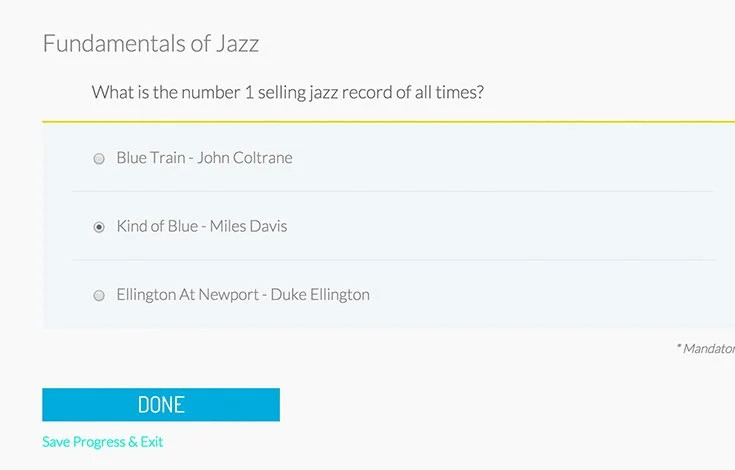
Task: Click empty space in Blue Train option row
Action: tap(502, 157)
